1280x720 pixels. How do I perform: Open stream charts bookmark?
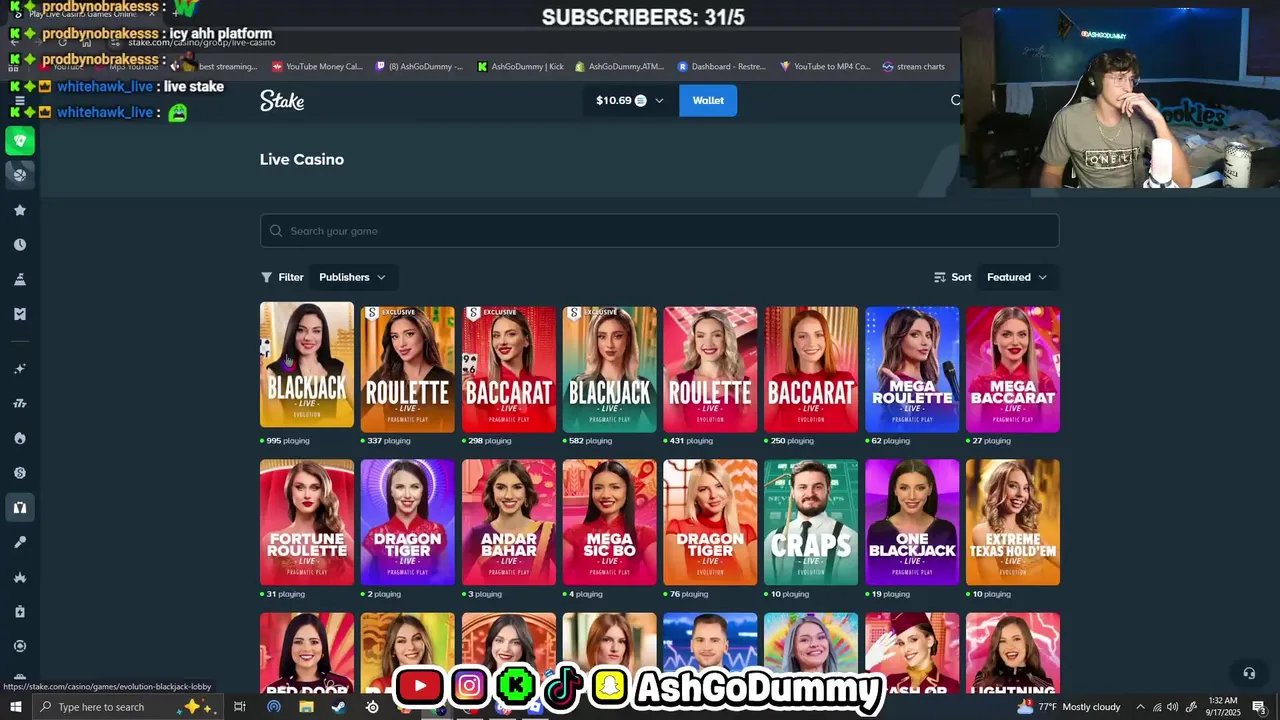[x=914, y=67]
